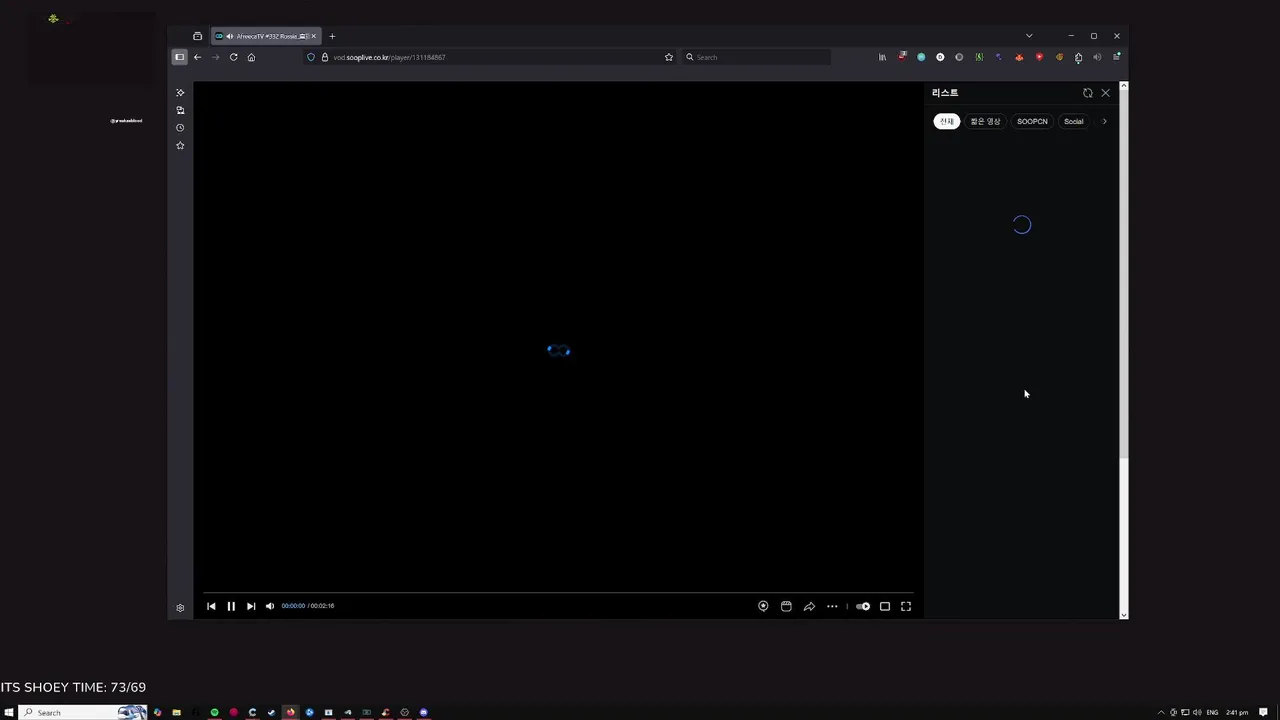Viewport: 1280px width, 720px height.
Task: Switch to theater mode rectangle icon
Action: point(885,606)
